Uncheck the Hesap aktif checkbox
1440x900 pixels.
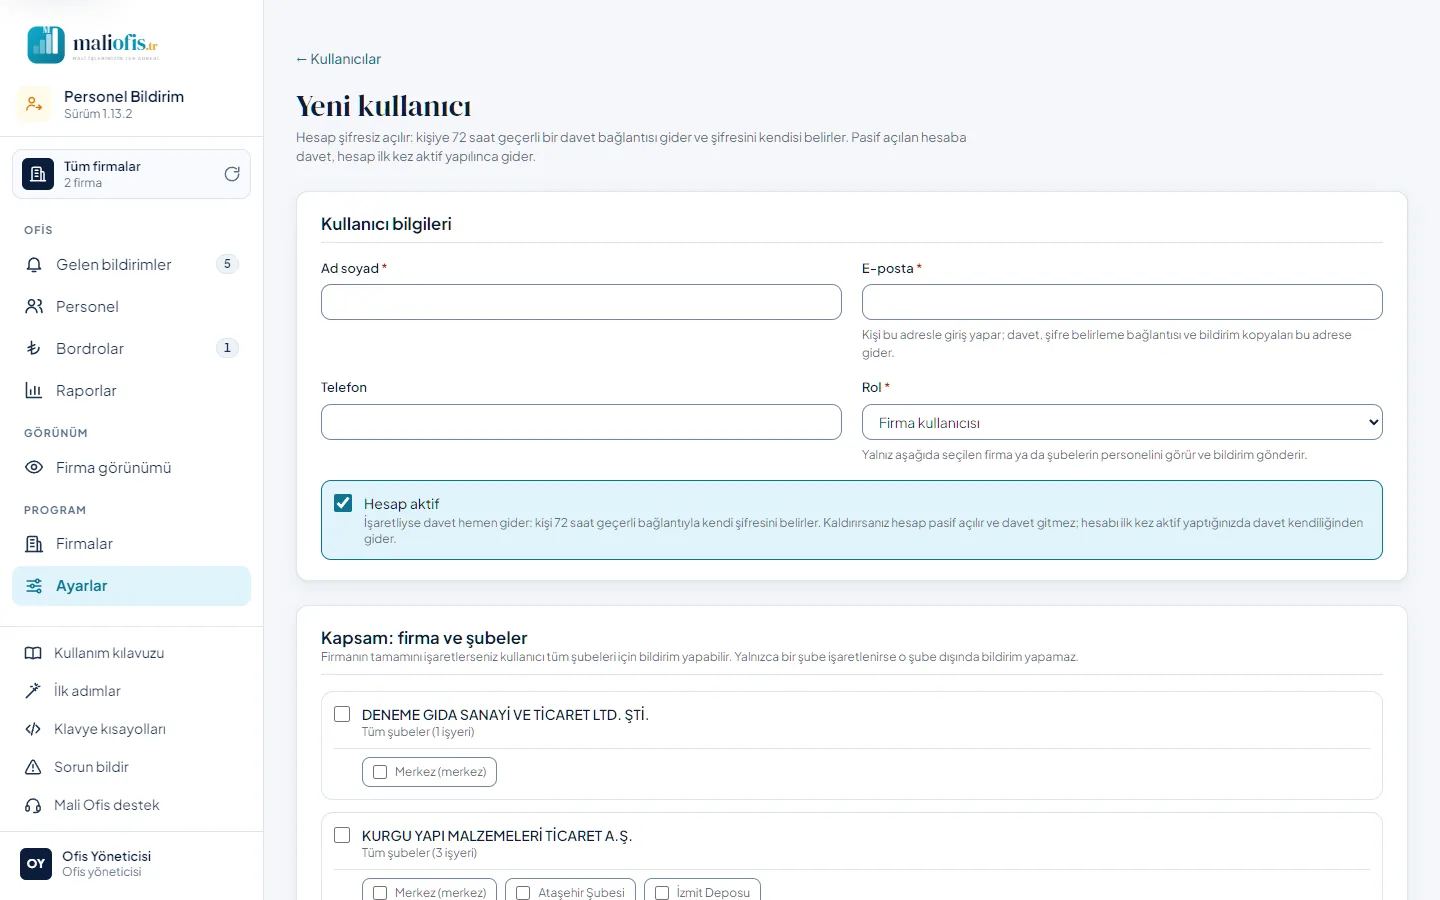click(x=343, y=503)
